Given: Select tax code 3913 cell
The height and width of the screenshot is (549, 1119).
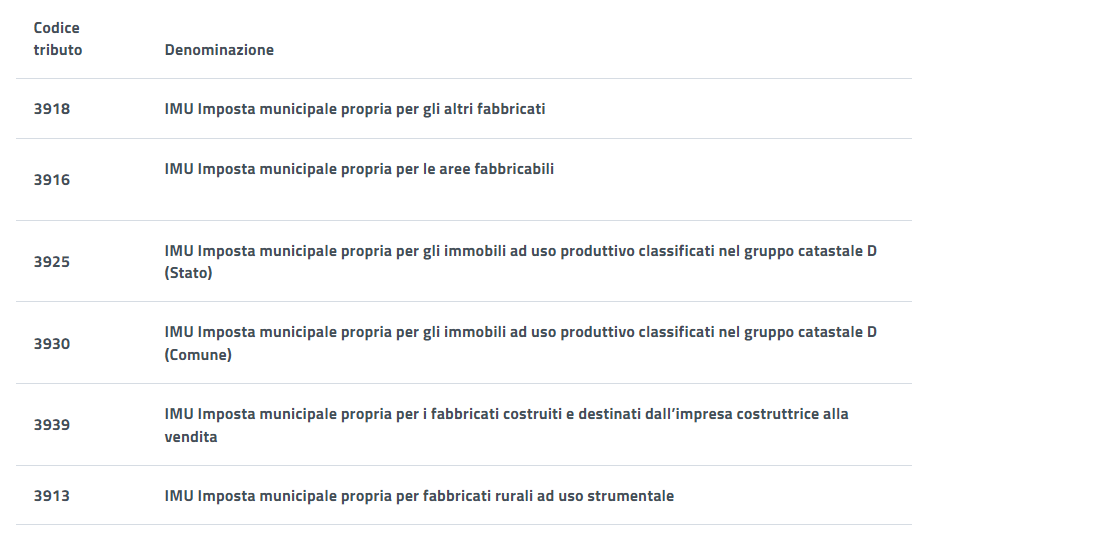Looking at the screenshot, I should pos(52,496).
